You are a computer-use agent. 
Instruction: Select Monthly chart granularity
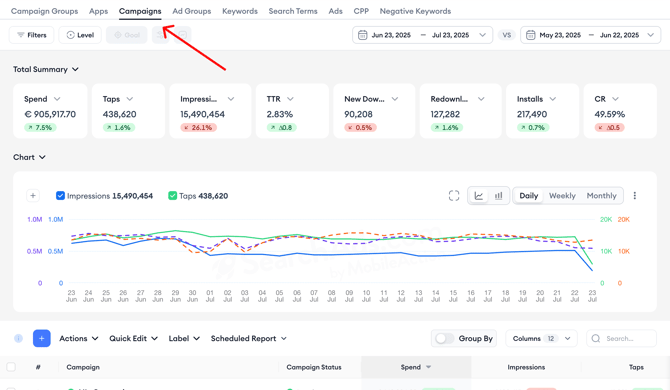(x=601, y=196)
